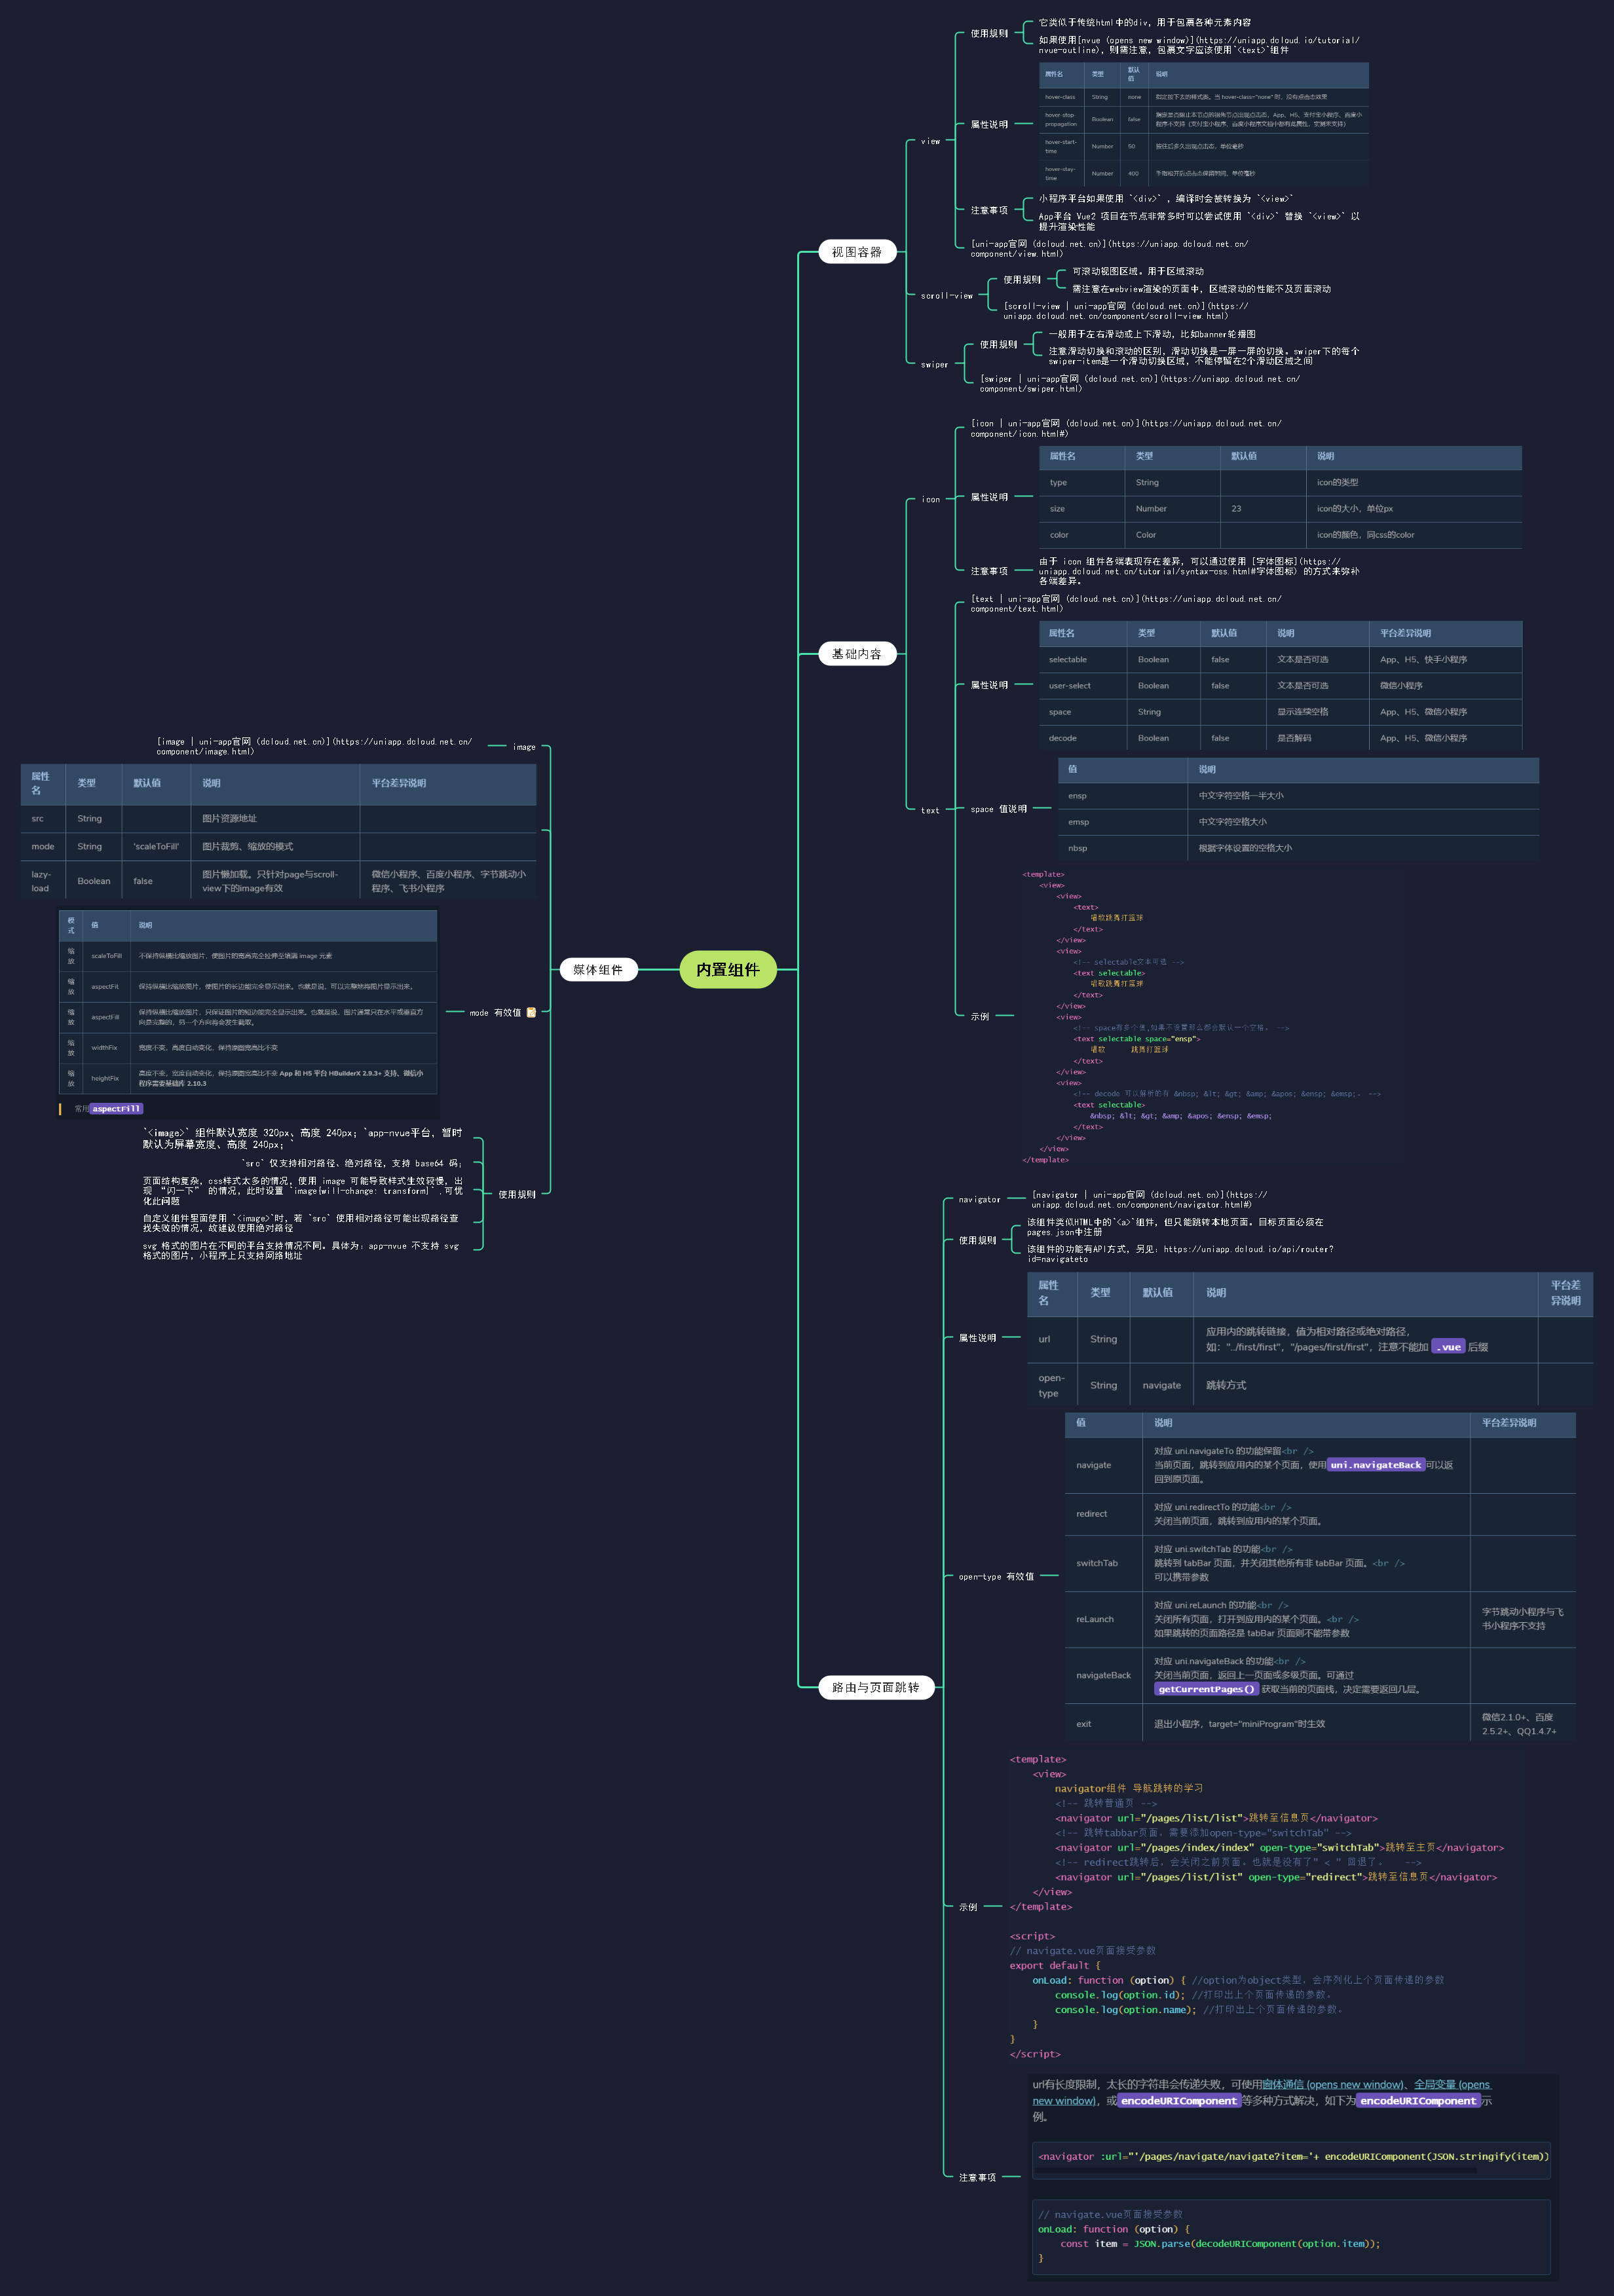Click the view sub-node
The height and width of the screenshot is (2296, 1614).
[930, 141]
